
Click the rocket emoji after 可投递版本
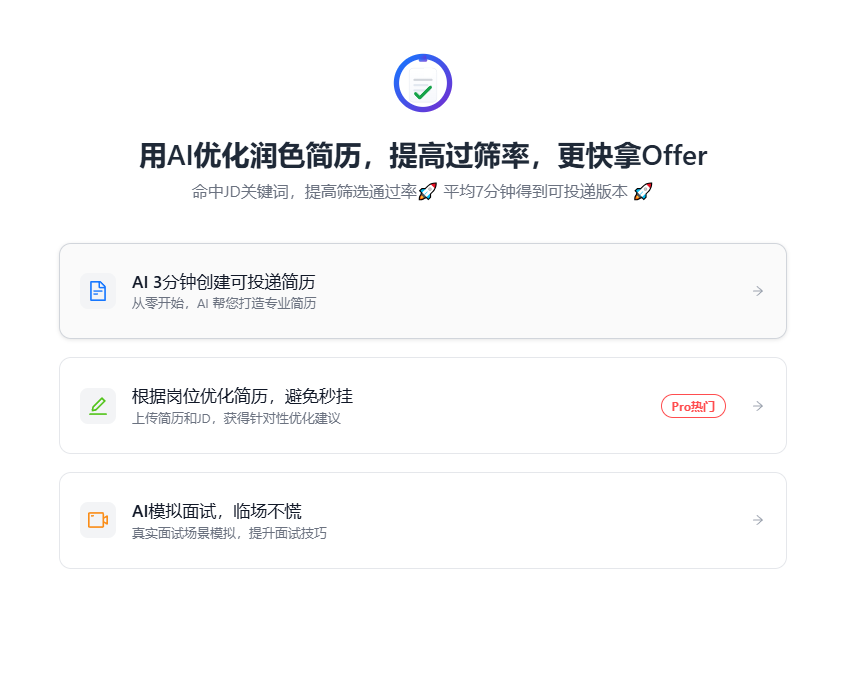coord(643,191)
